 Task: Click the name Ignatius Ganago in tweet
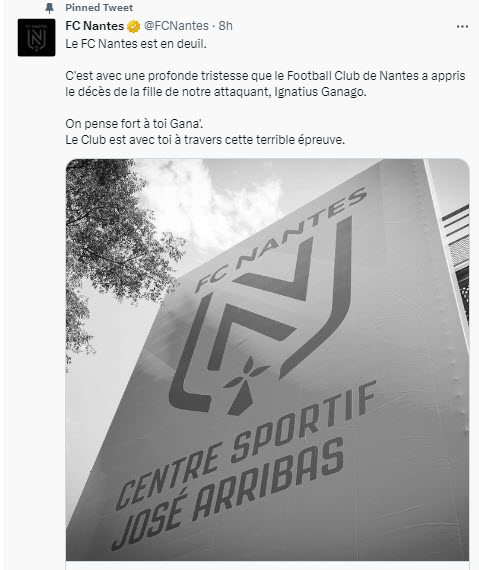click(320, 92)
